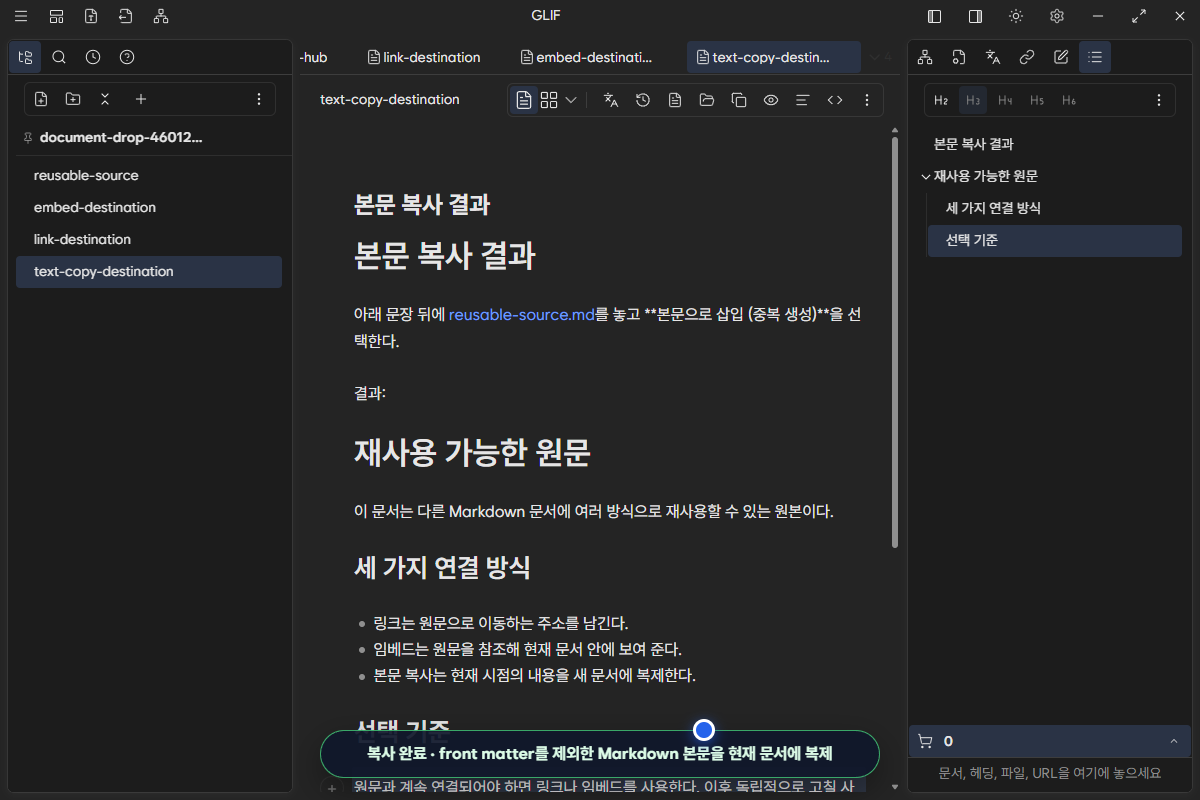Select 선택 기준 in the outline
Image resolution: width=1200 pixels, height=800 pixels.
tap(1054, 240)
